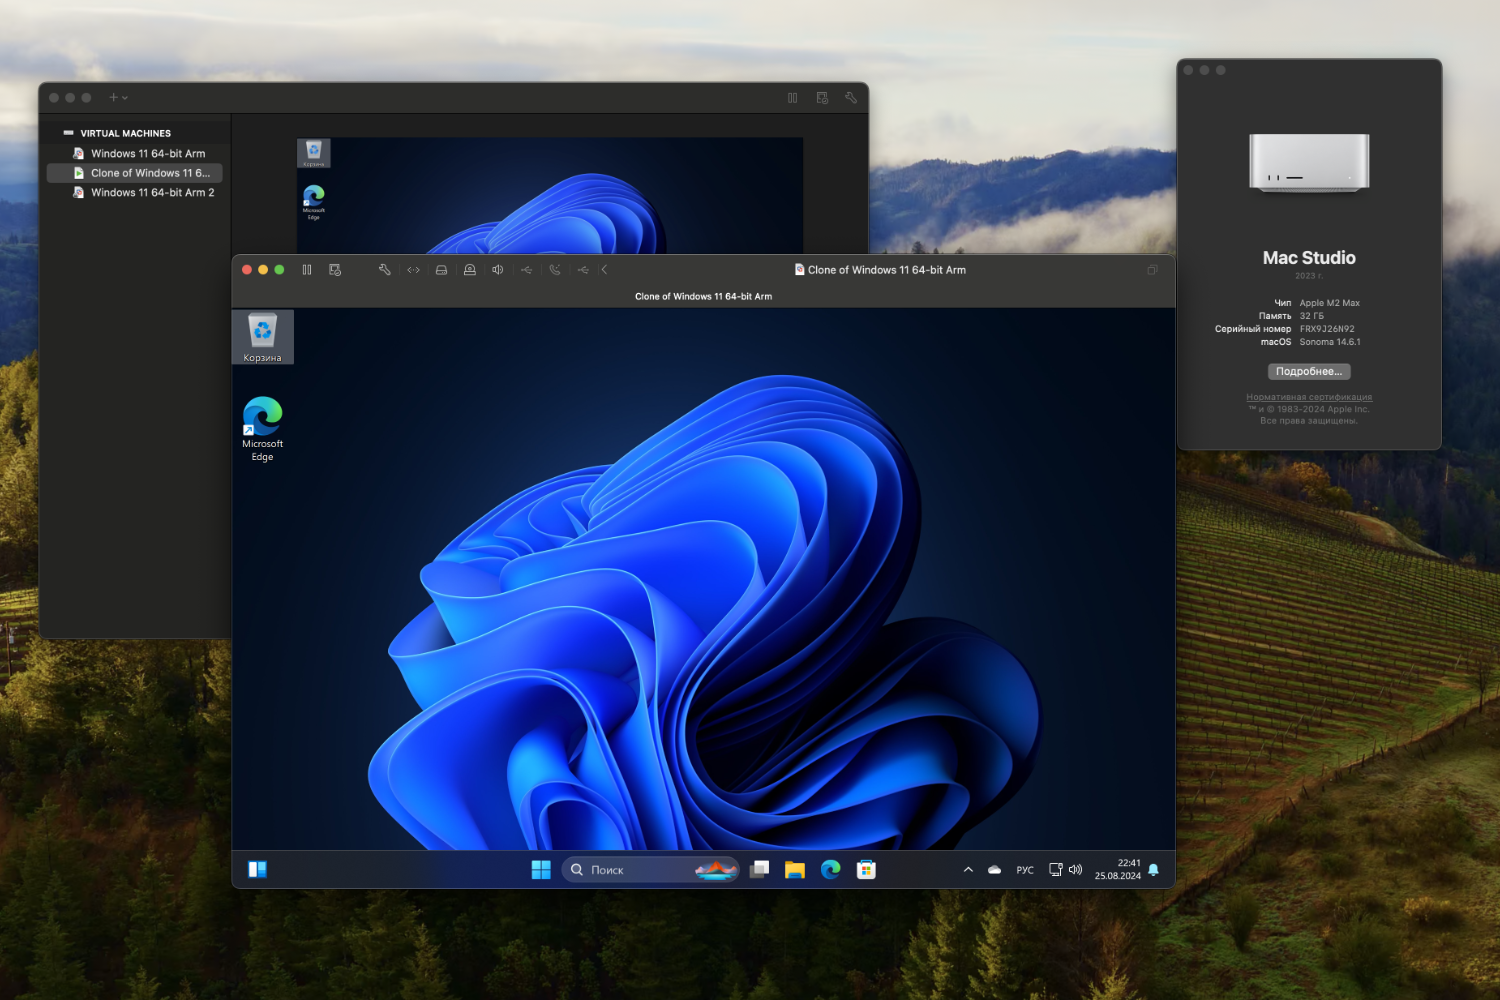Click the Windows Start button
Screen dimensions: 1500x1000
pos(540,869)
